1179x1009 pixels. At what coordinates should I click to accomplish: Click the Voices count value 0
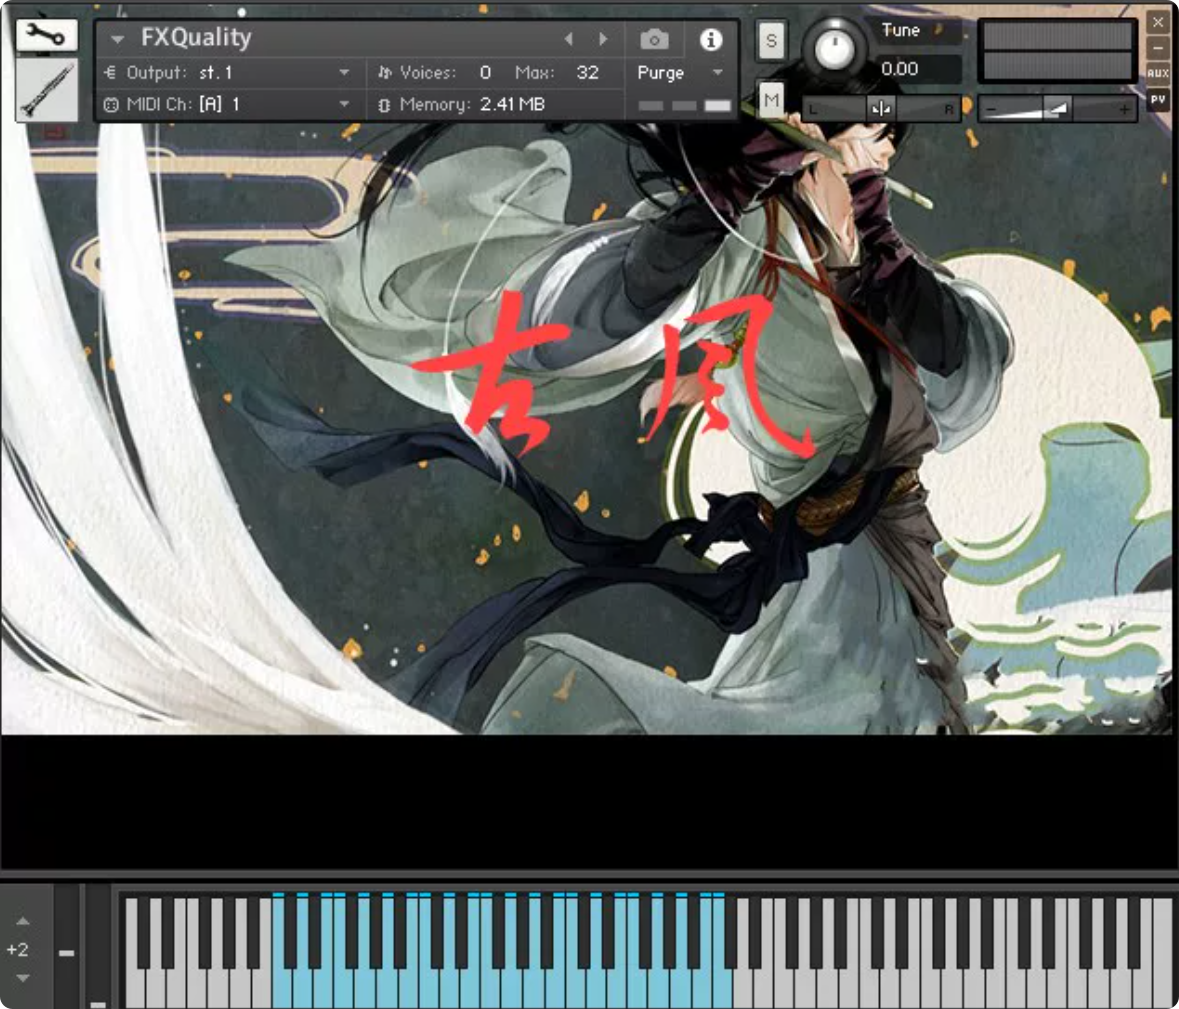485,72
